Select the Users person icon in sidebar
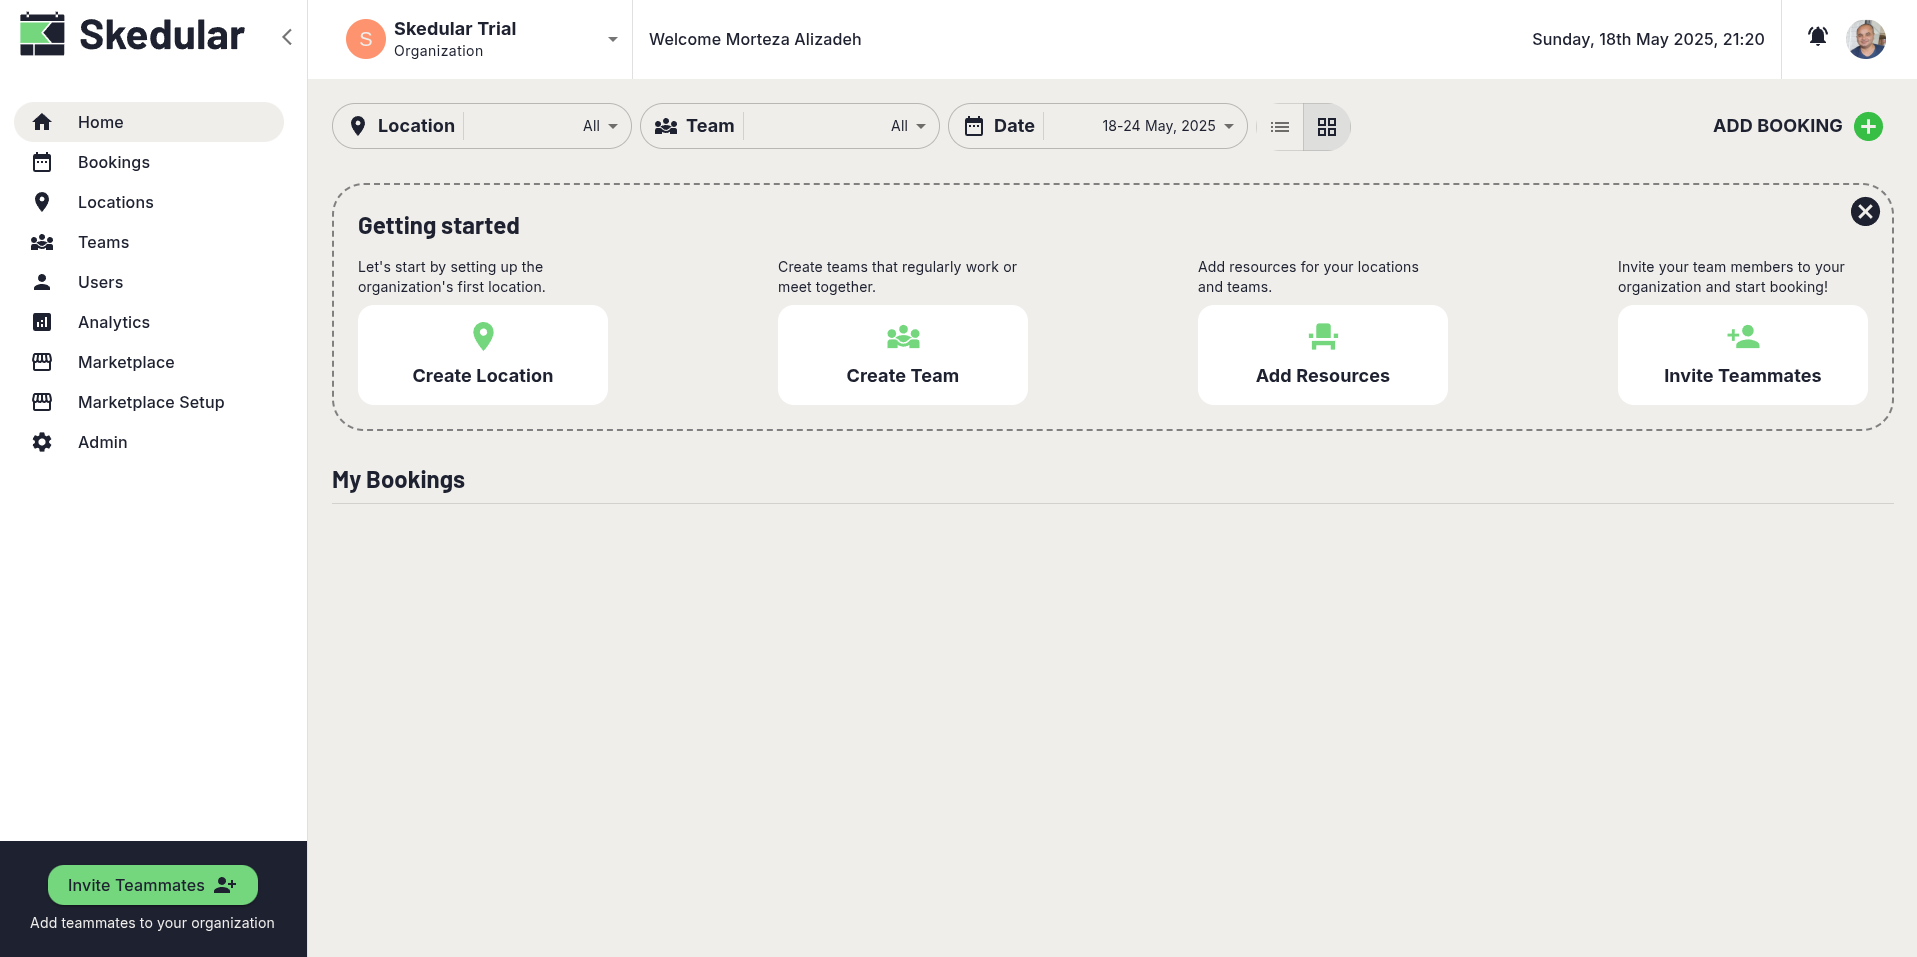The width and height of the screenshot is (1917, 957). (x=42, y=282)
